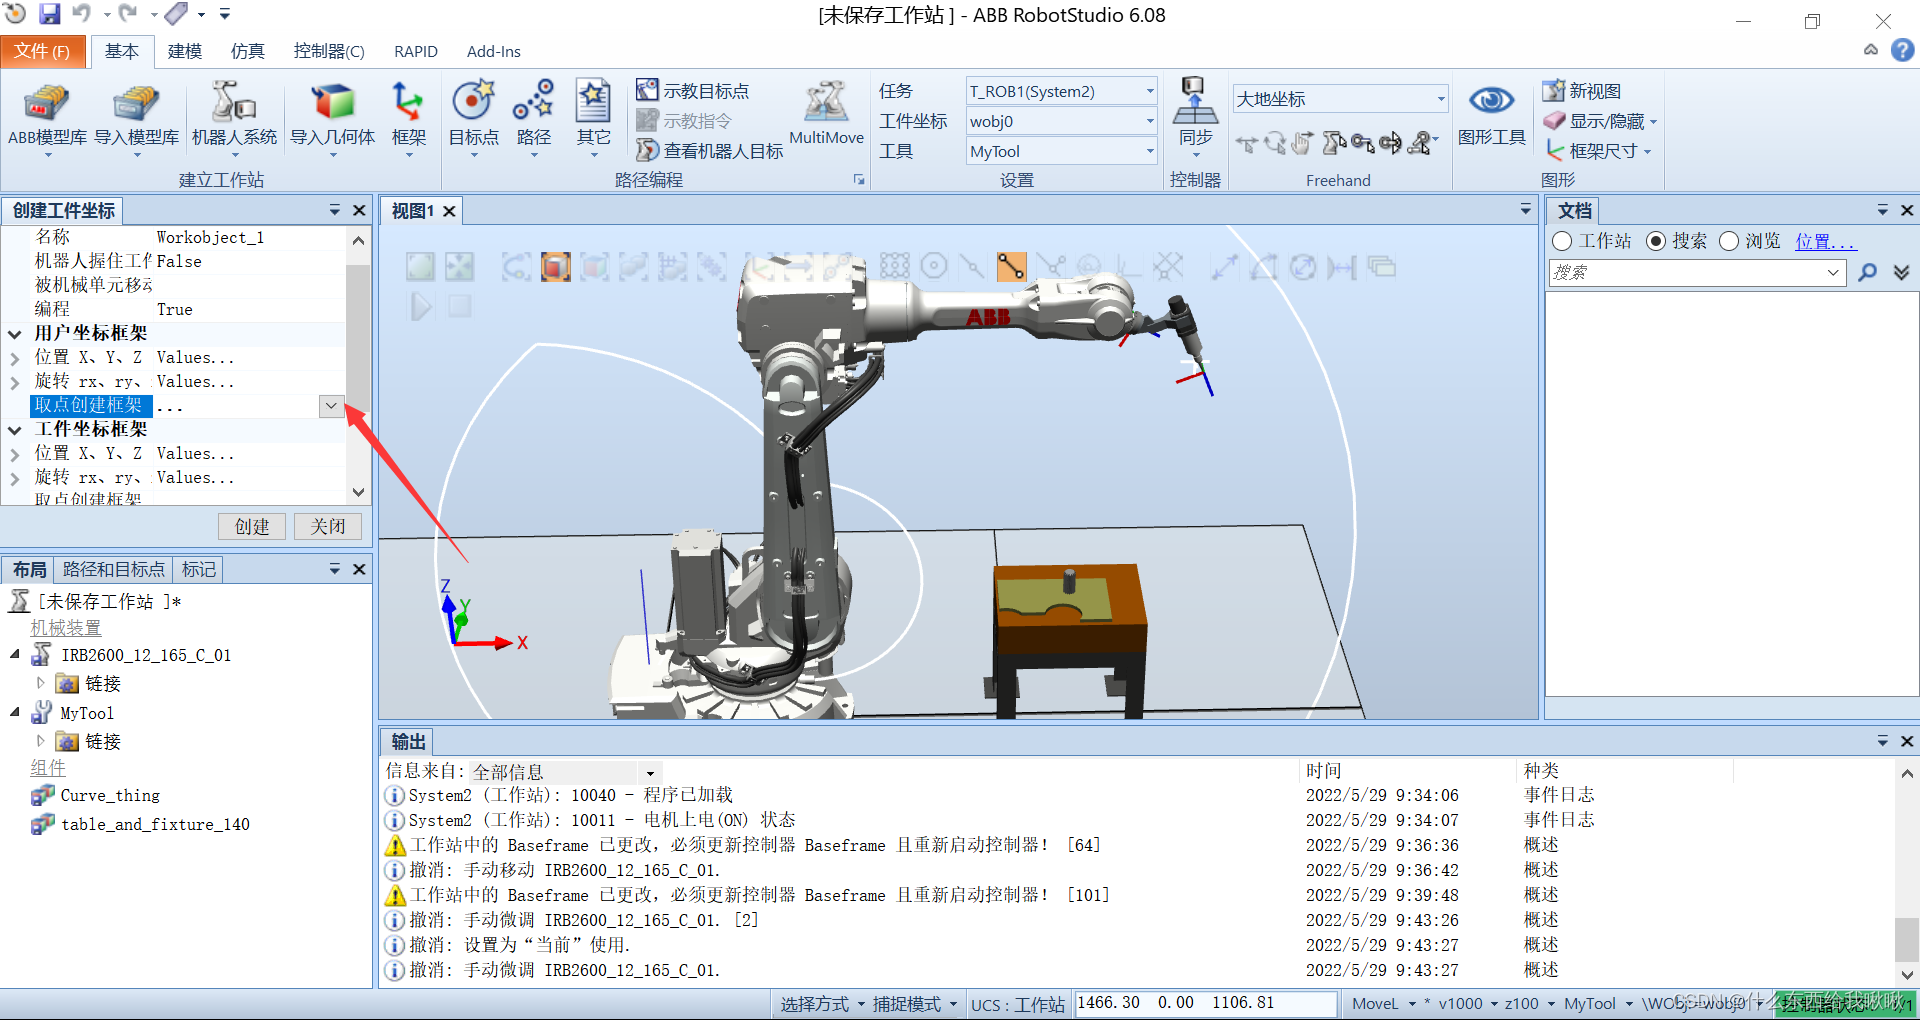Select the 浏览 radio button
The image size is (1920, 1020).
tap(1729, 241)
